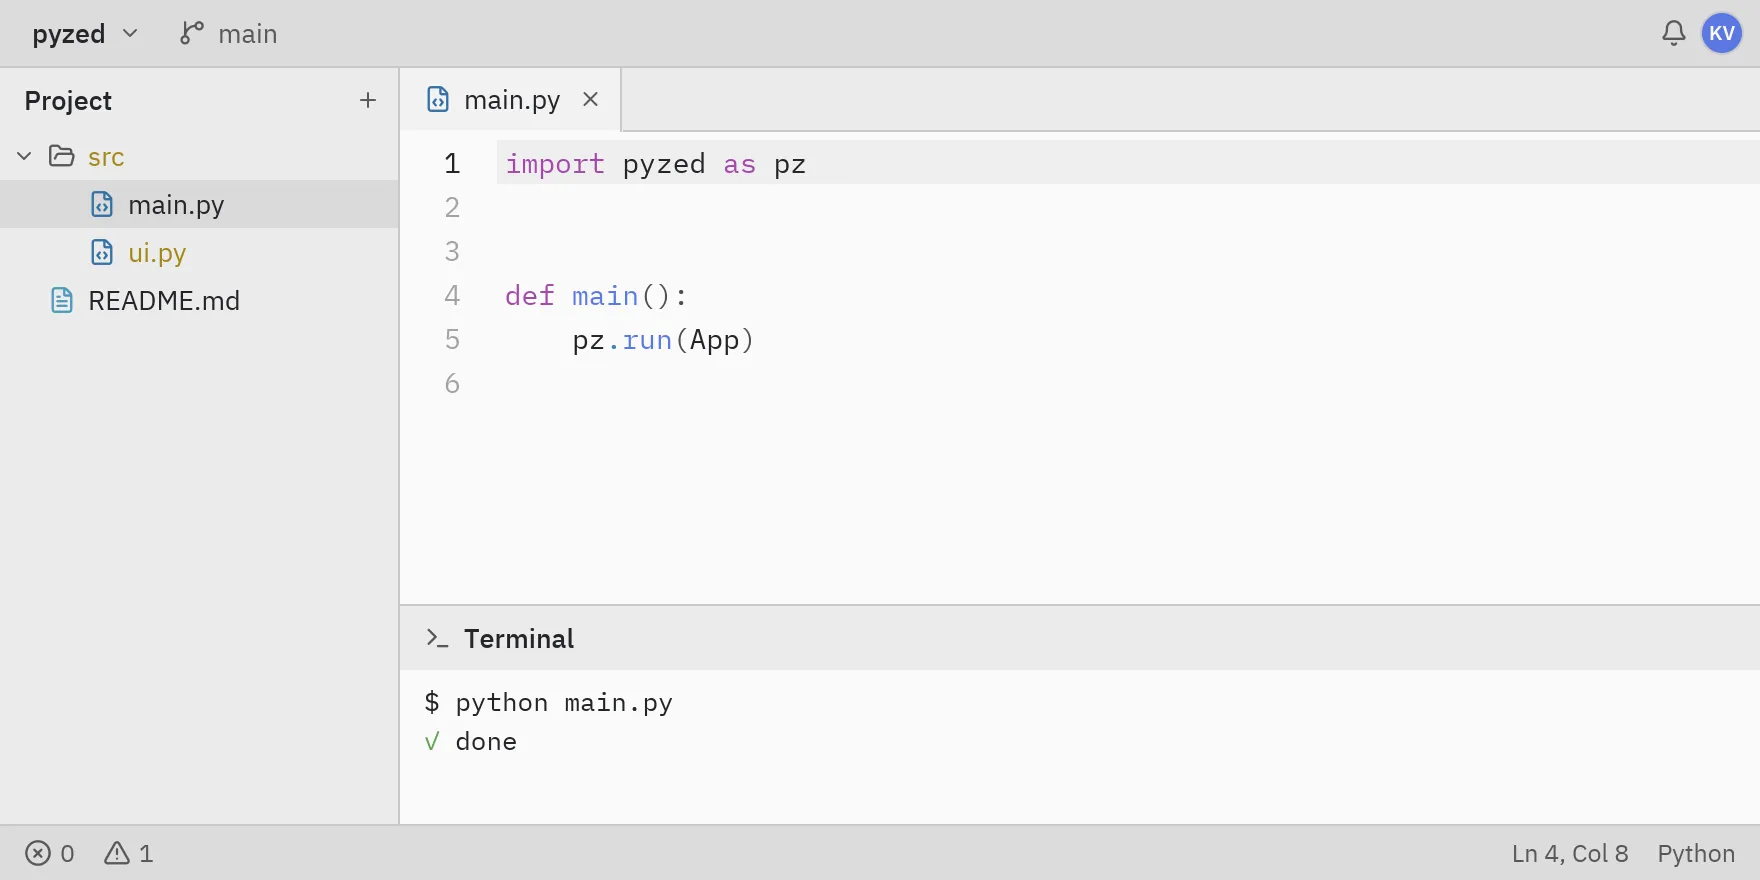Screen dimensions: 1760x880
Task: Click the ui.py file icon
Action: tap(102, 253)
